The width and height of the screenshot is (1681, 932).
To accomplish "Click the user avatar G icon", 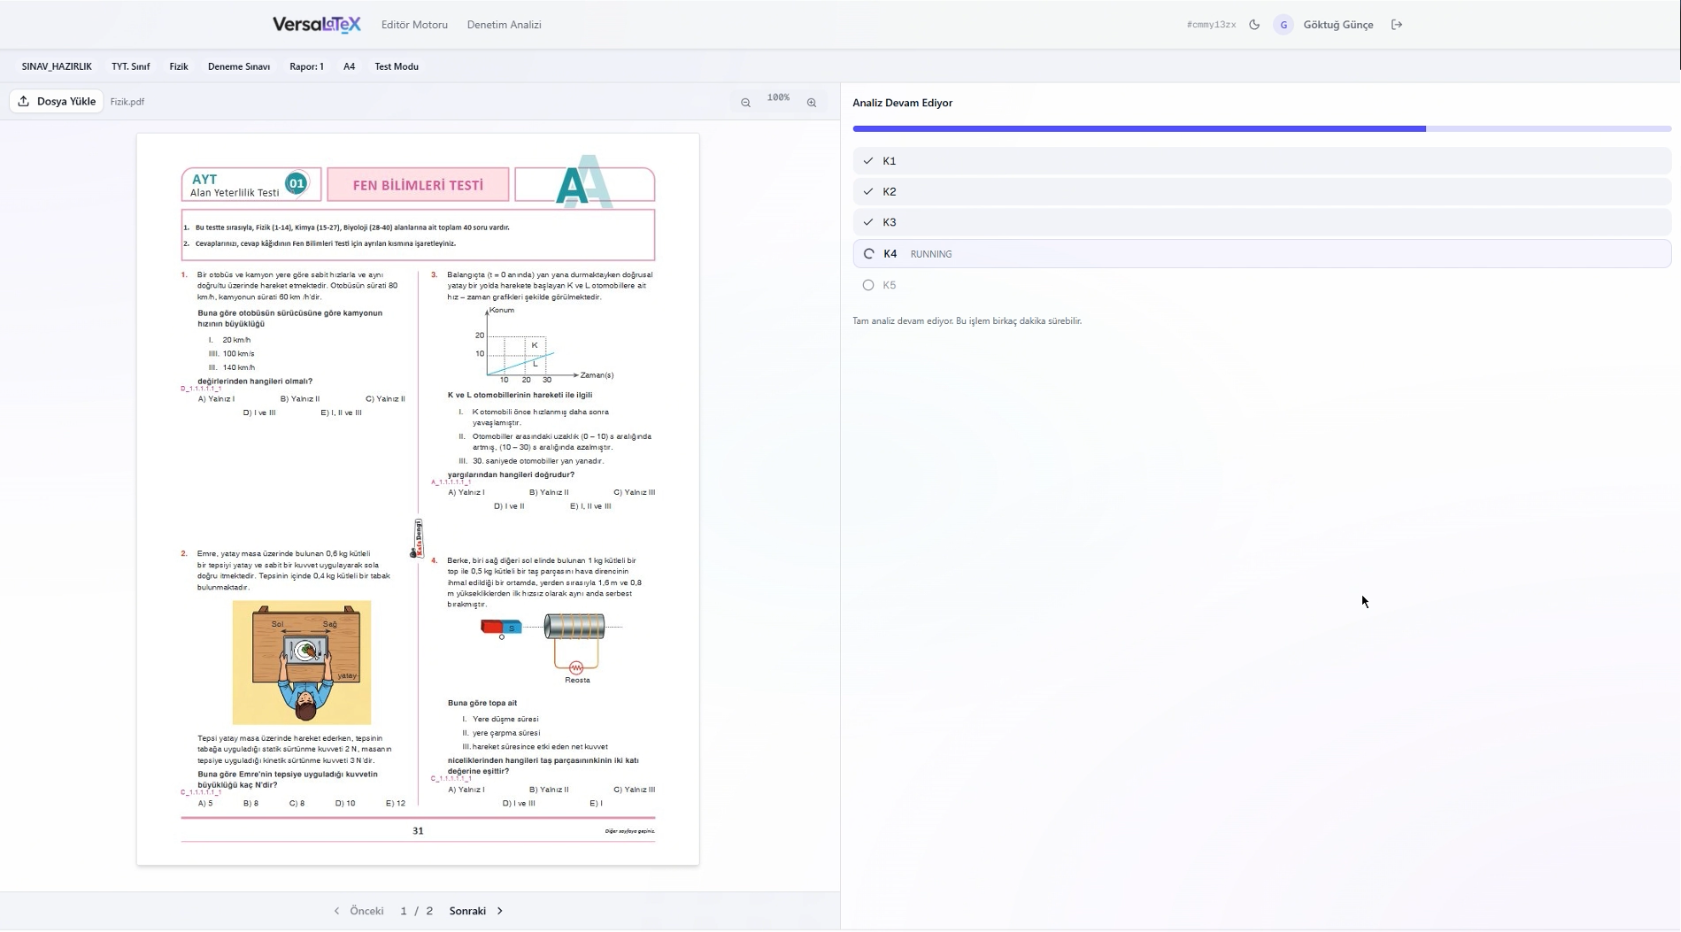I will tap(1283, 25).
